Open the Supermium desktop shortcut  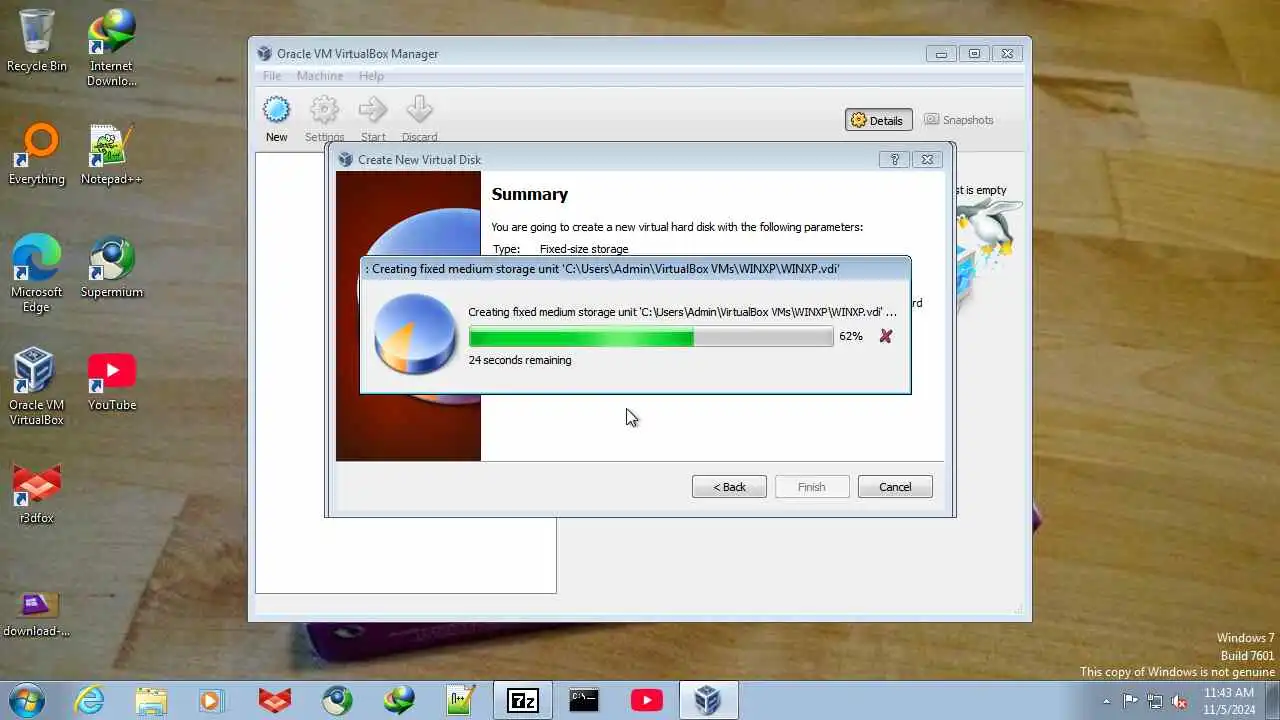(111, 268)
